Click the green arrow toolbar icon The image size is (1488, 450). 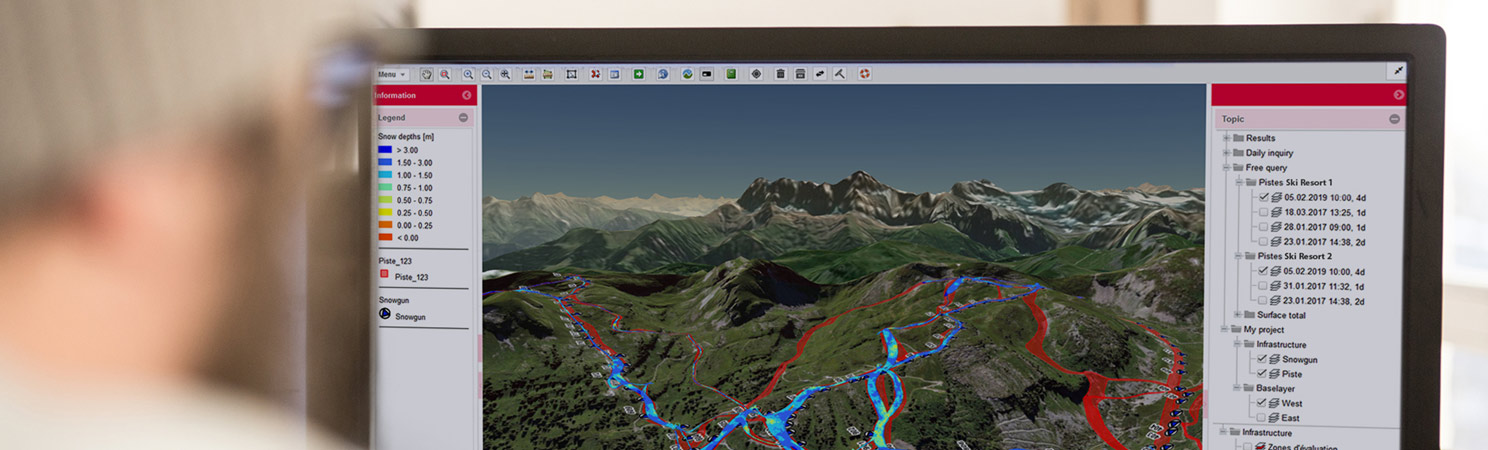[638, 74]
